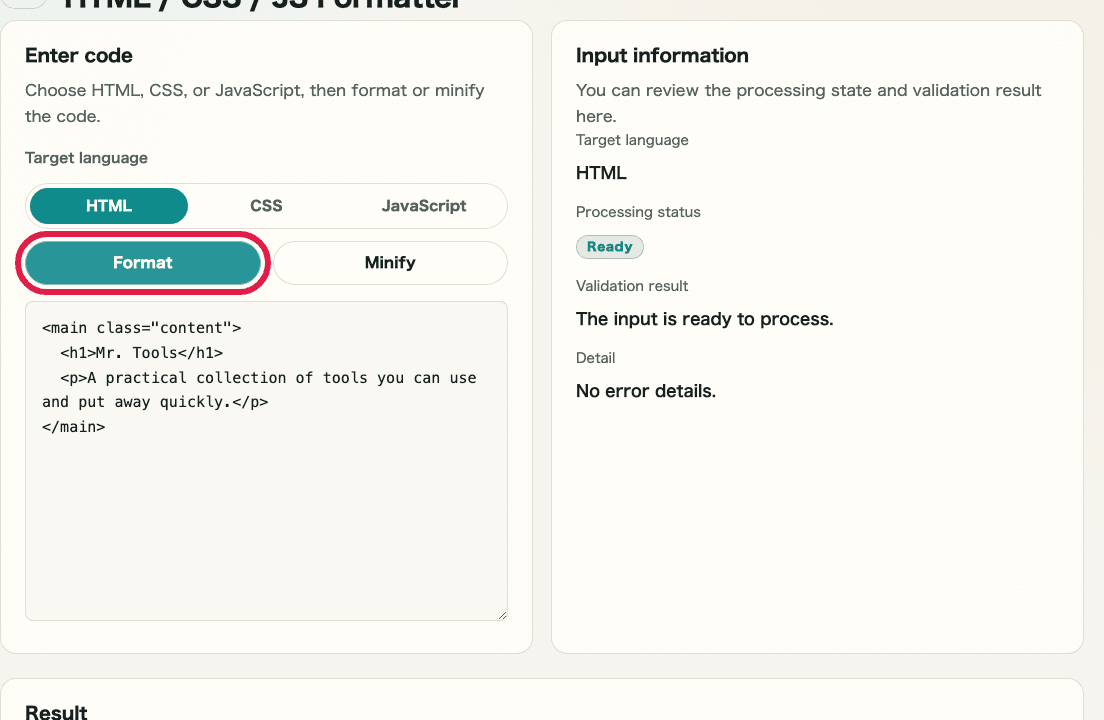The image size is (1104, 720).
Task: Keep HTML as the target language
Action: 108,205
